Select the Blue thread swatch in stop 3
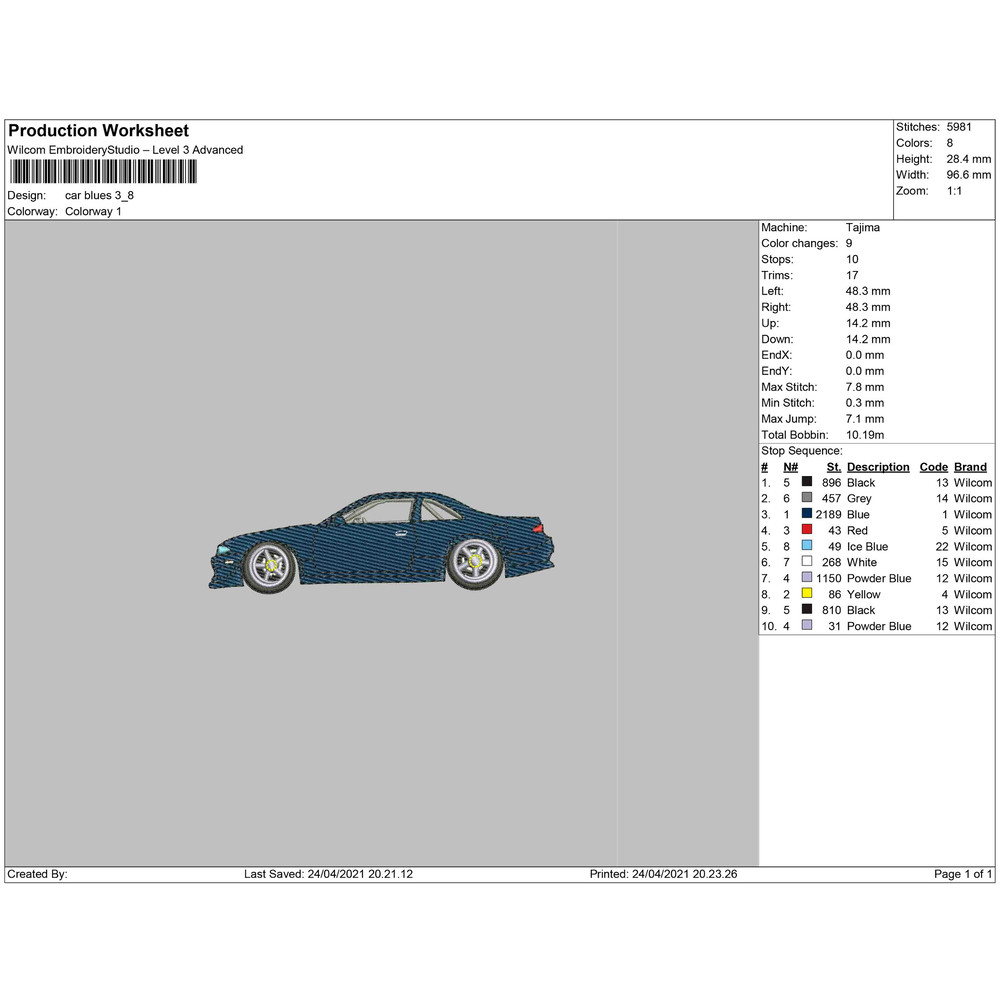This screenshot has width=1000, height=1000. [x=807, y=514]
